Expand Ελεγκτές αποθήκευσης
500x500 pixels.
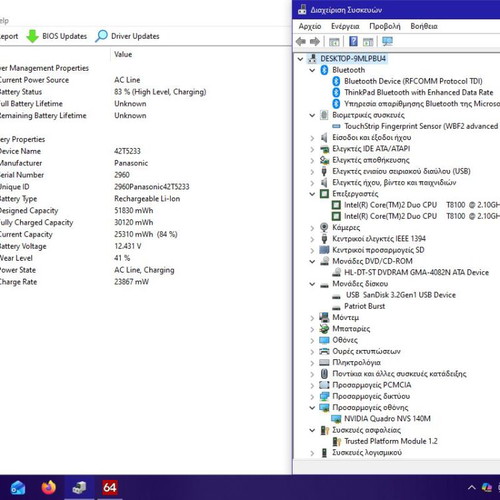coord(312,160)
